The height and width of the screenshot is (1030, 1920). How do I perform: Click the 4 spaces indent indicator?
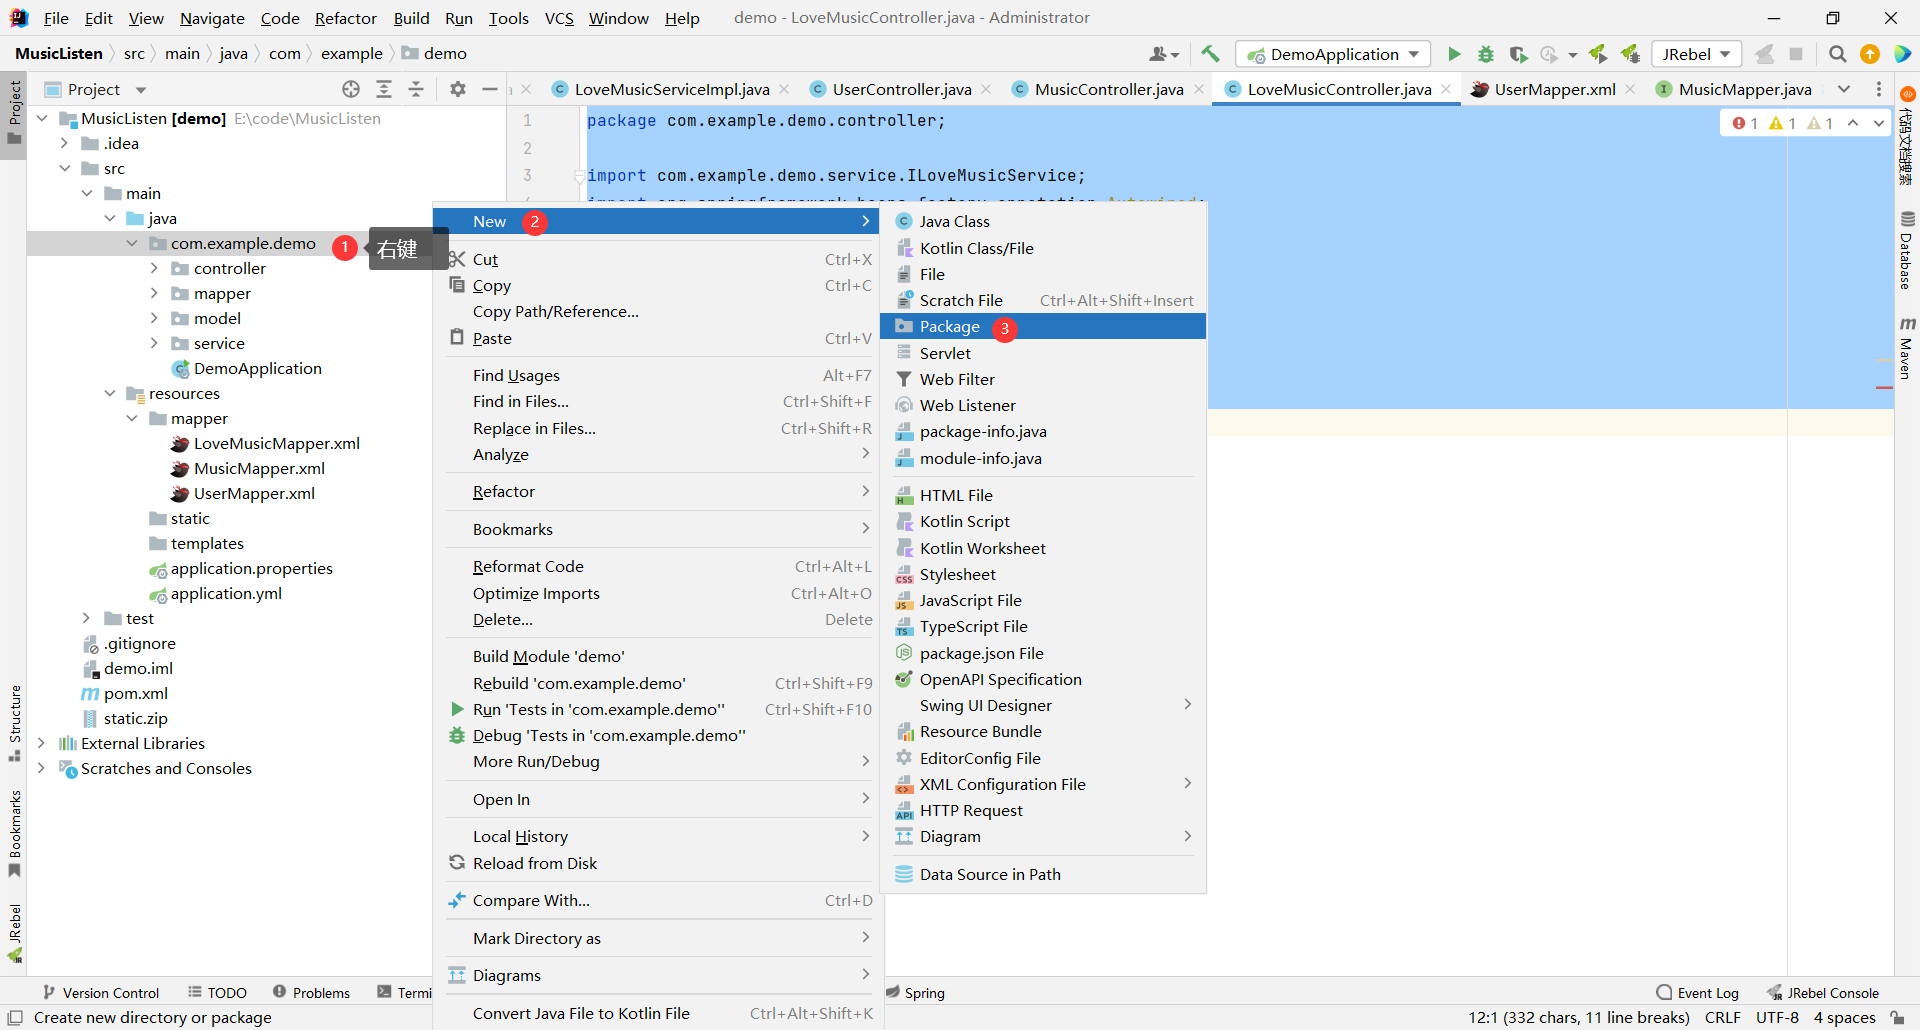[1844, 1017]
